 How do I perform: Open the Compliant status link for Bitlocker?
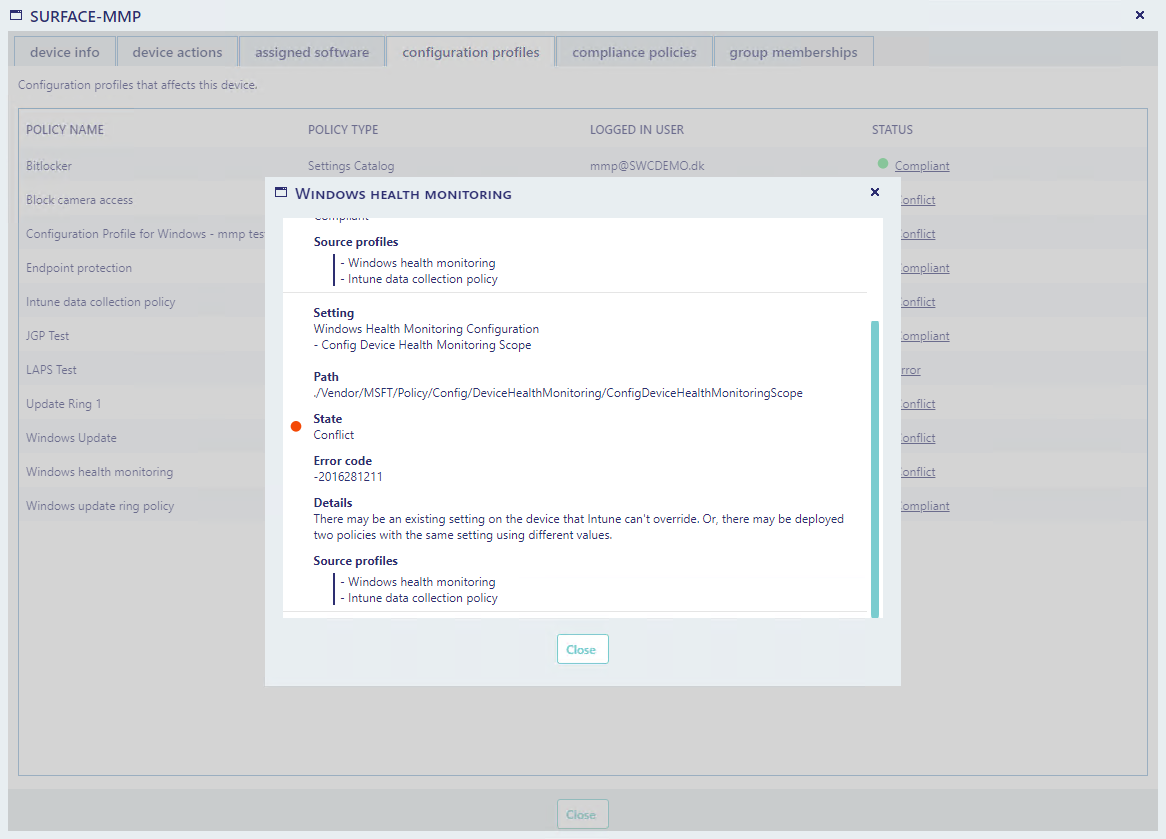922,166
